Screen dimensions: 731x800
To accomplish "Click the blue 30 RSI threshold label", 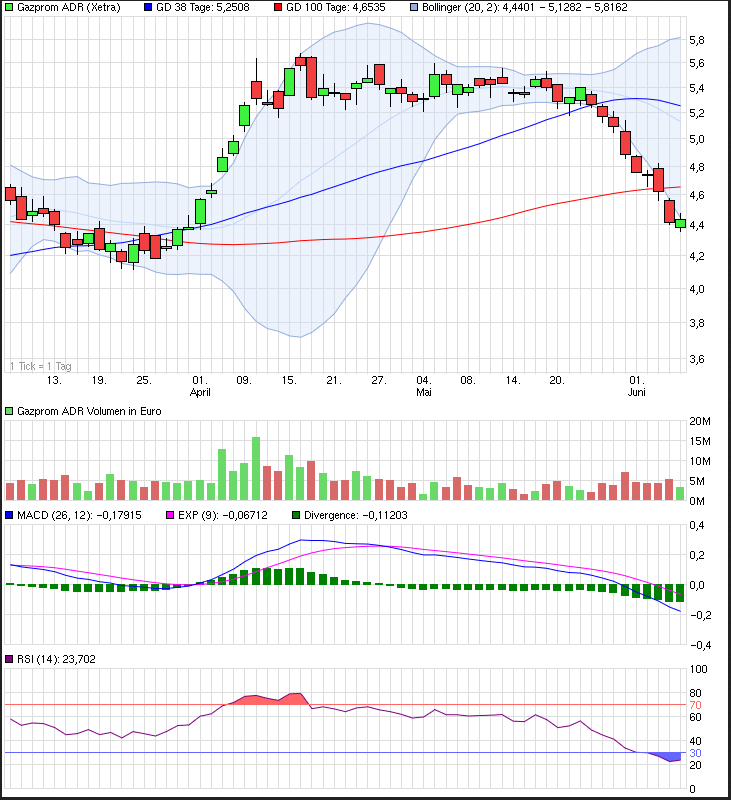I will 695,753.
